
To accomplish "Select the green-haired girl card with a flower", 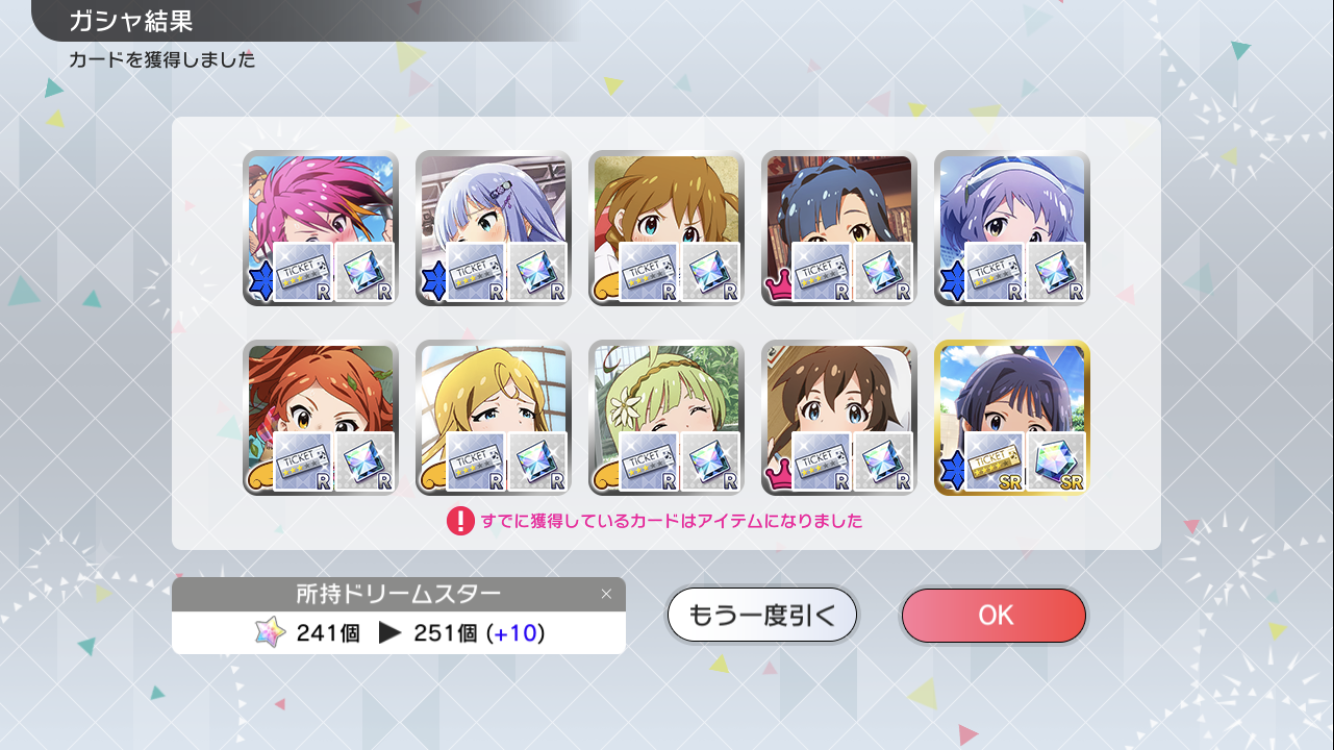I will (x=667, y=418).
